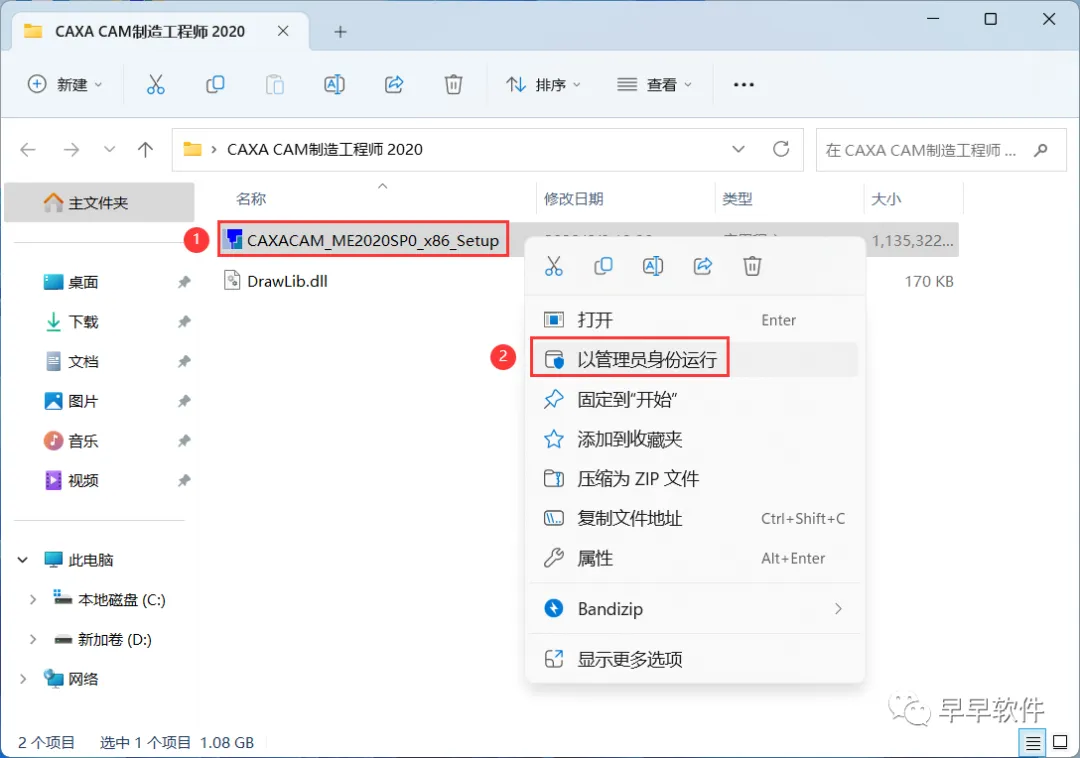Go back with the left arrow

(x=28, y=149)
